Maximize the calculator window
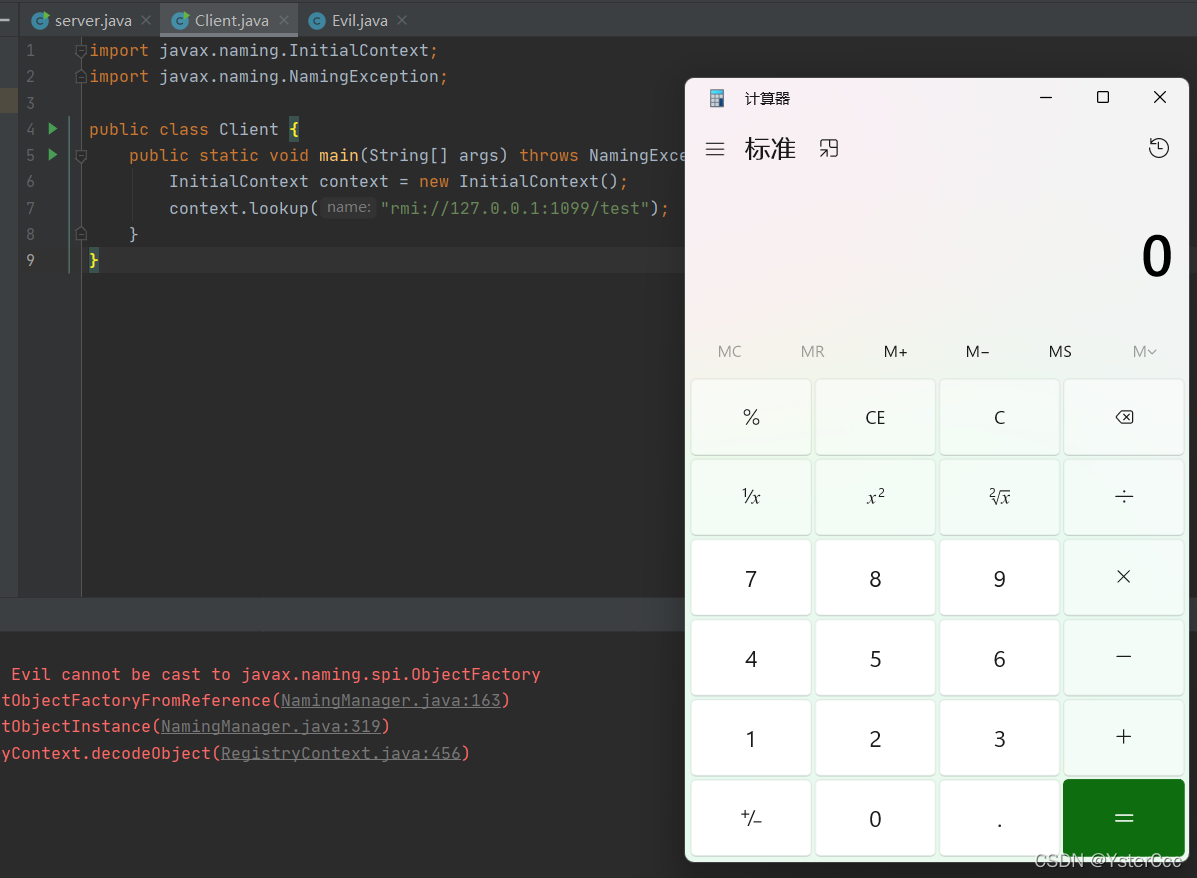The height and width of the screenshot is (878, 1197). (x=1102, y=97)
